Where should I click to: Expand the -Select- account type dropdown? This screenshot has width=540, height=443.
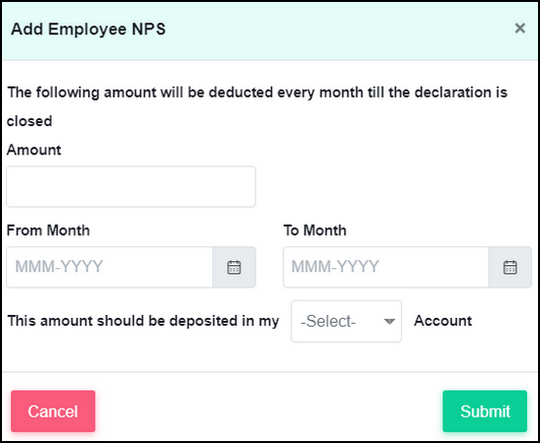(346, 321)
